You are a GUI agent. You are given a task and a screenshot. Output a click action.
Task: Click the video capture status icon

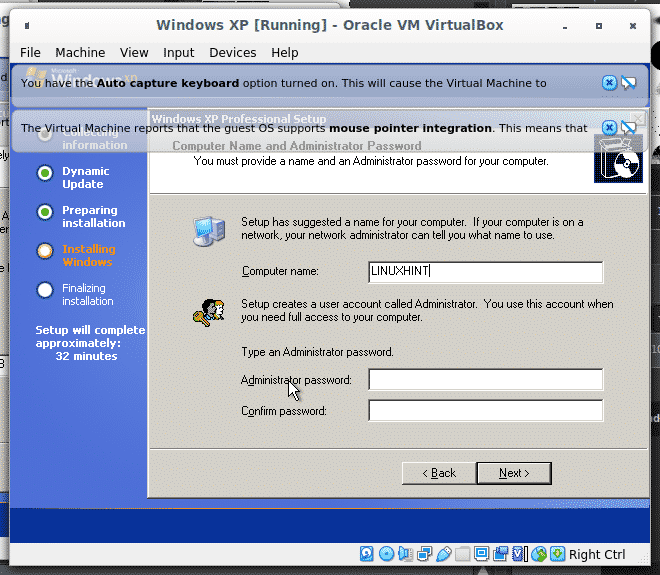click(x=500, y=554)
